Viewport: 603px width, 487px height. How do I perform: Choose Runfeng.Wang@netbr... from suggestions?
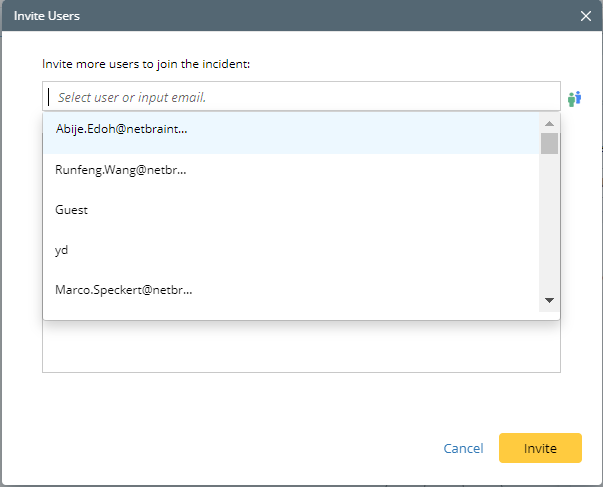(x=121, y=170)
